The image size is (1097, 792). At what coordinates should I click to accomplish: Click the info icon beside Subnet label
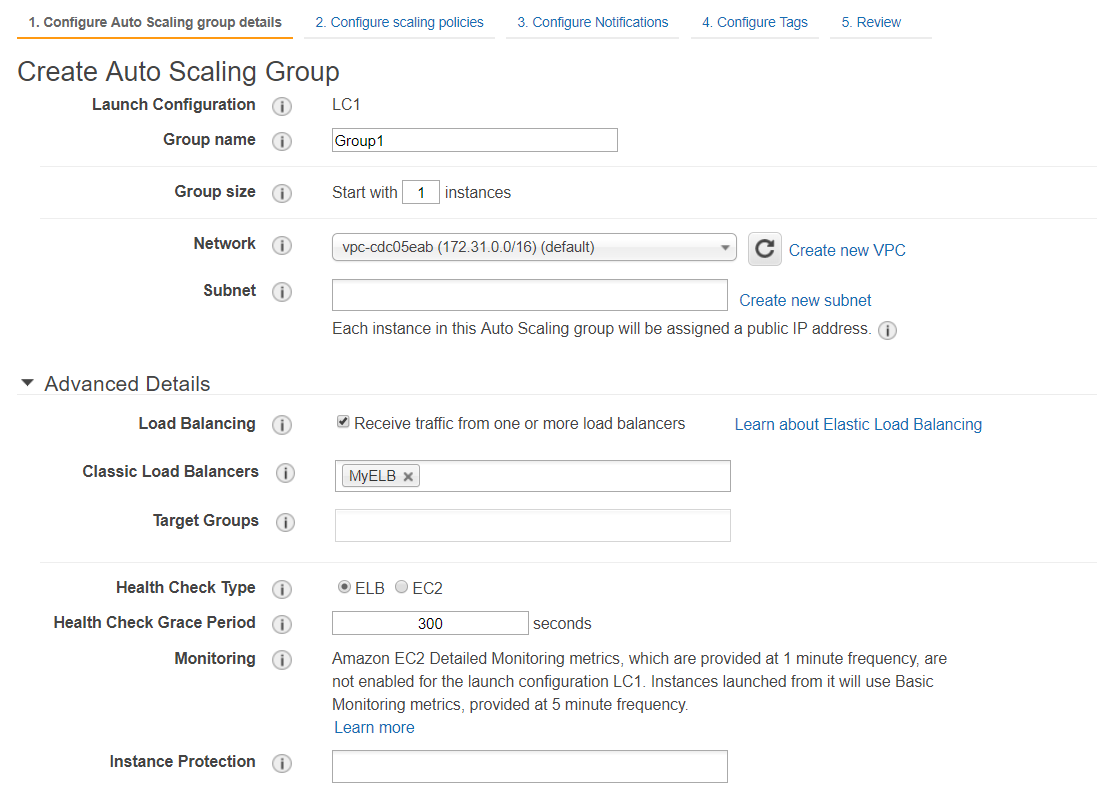[x=282, y=292]
